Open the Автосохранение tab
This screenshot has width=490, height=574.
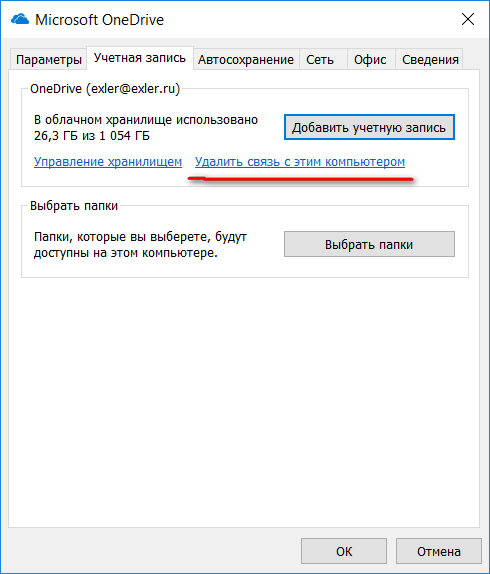(246, 59)
